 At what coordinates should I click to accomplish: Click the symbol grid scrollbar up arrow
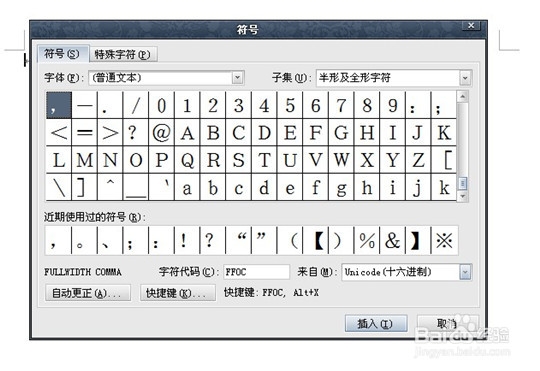coord(463,96)
